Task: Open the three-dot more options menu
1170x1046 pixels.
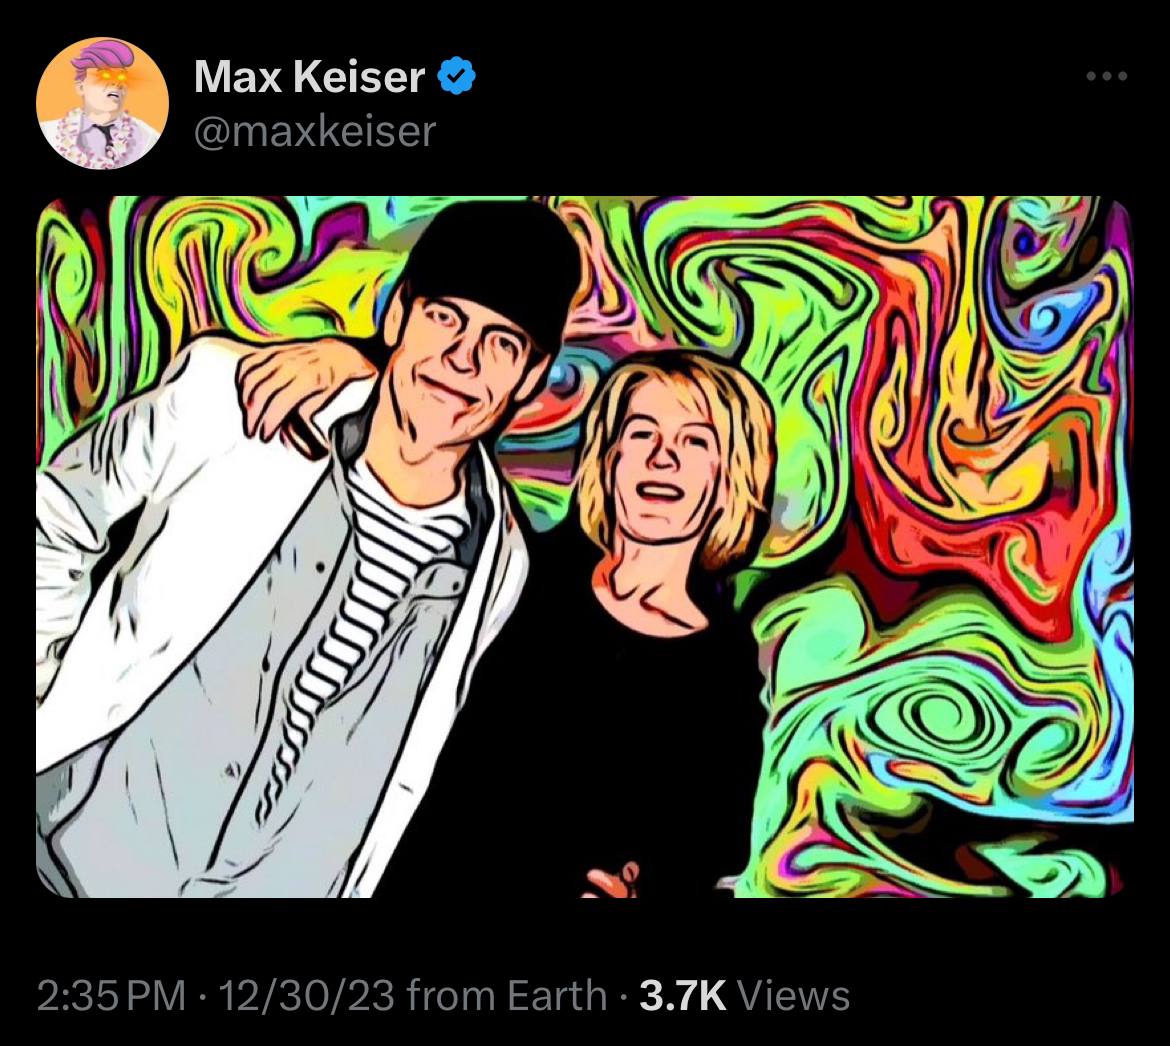Action: coord(1106,76)
